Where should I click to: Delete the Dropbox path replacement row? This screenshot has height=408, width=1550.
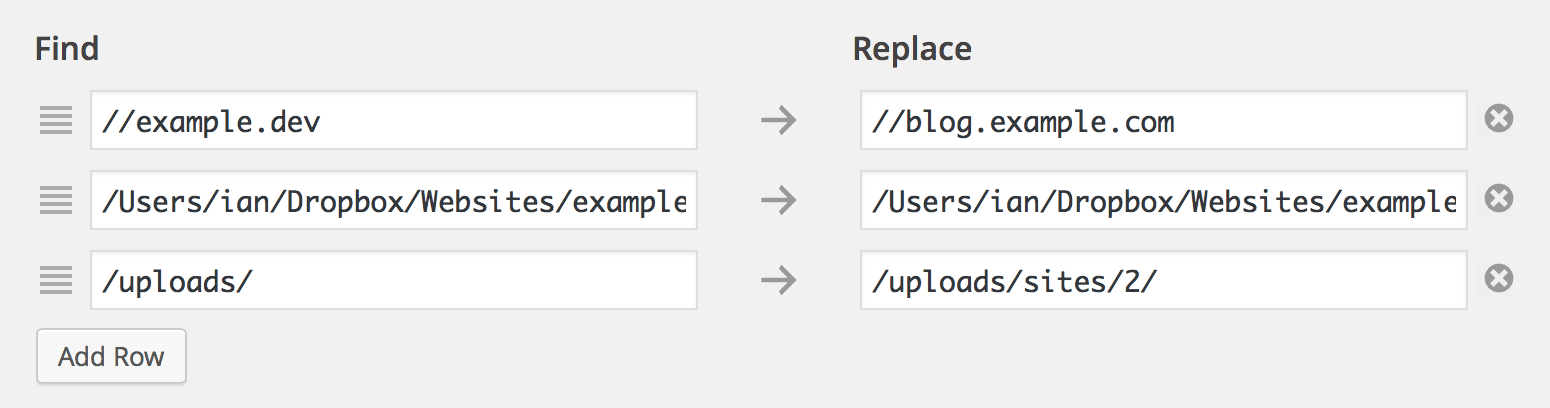pyautogui.click(x=1498, y=200)
